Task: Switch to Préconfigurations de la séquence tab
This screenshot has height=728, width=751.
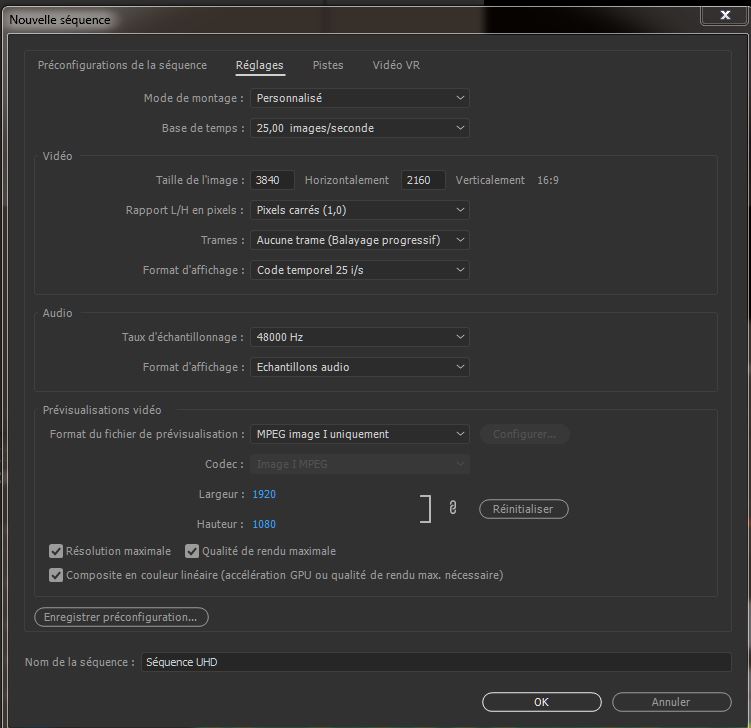Action: (x=122, y=65)
